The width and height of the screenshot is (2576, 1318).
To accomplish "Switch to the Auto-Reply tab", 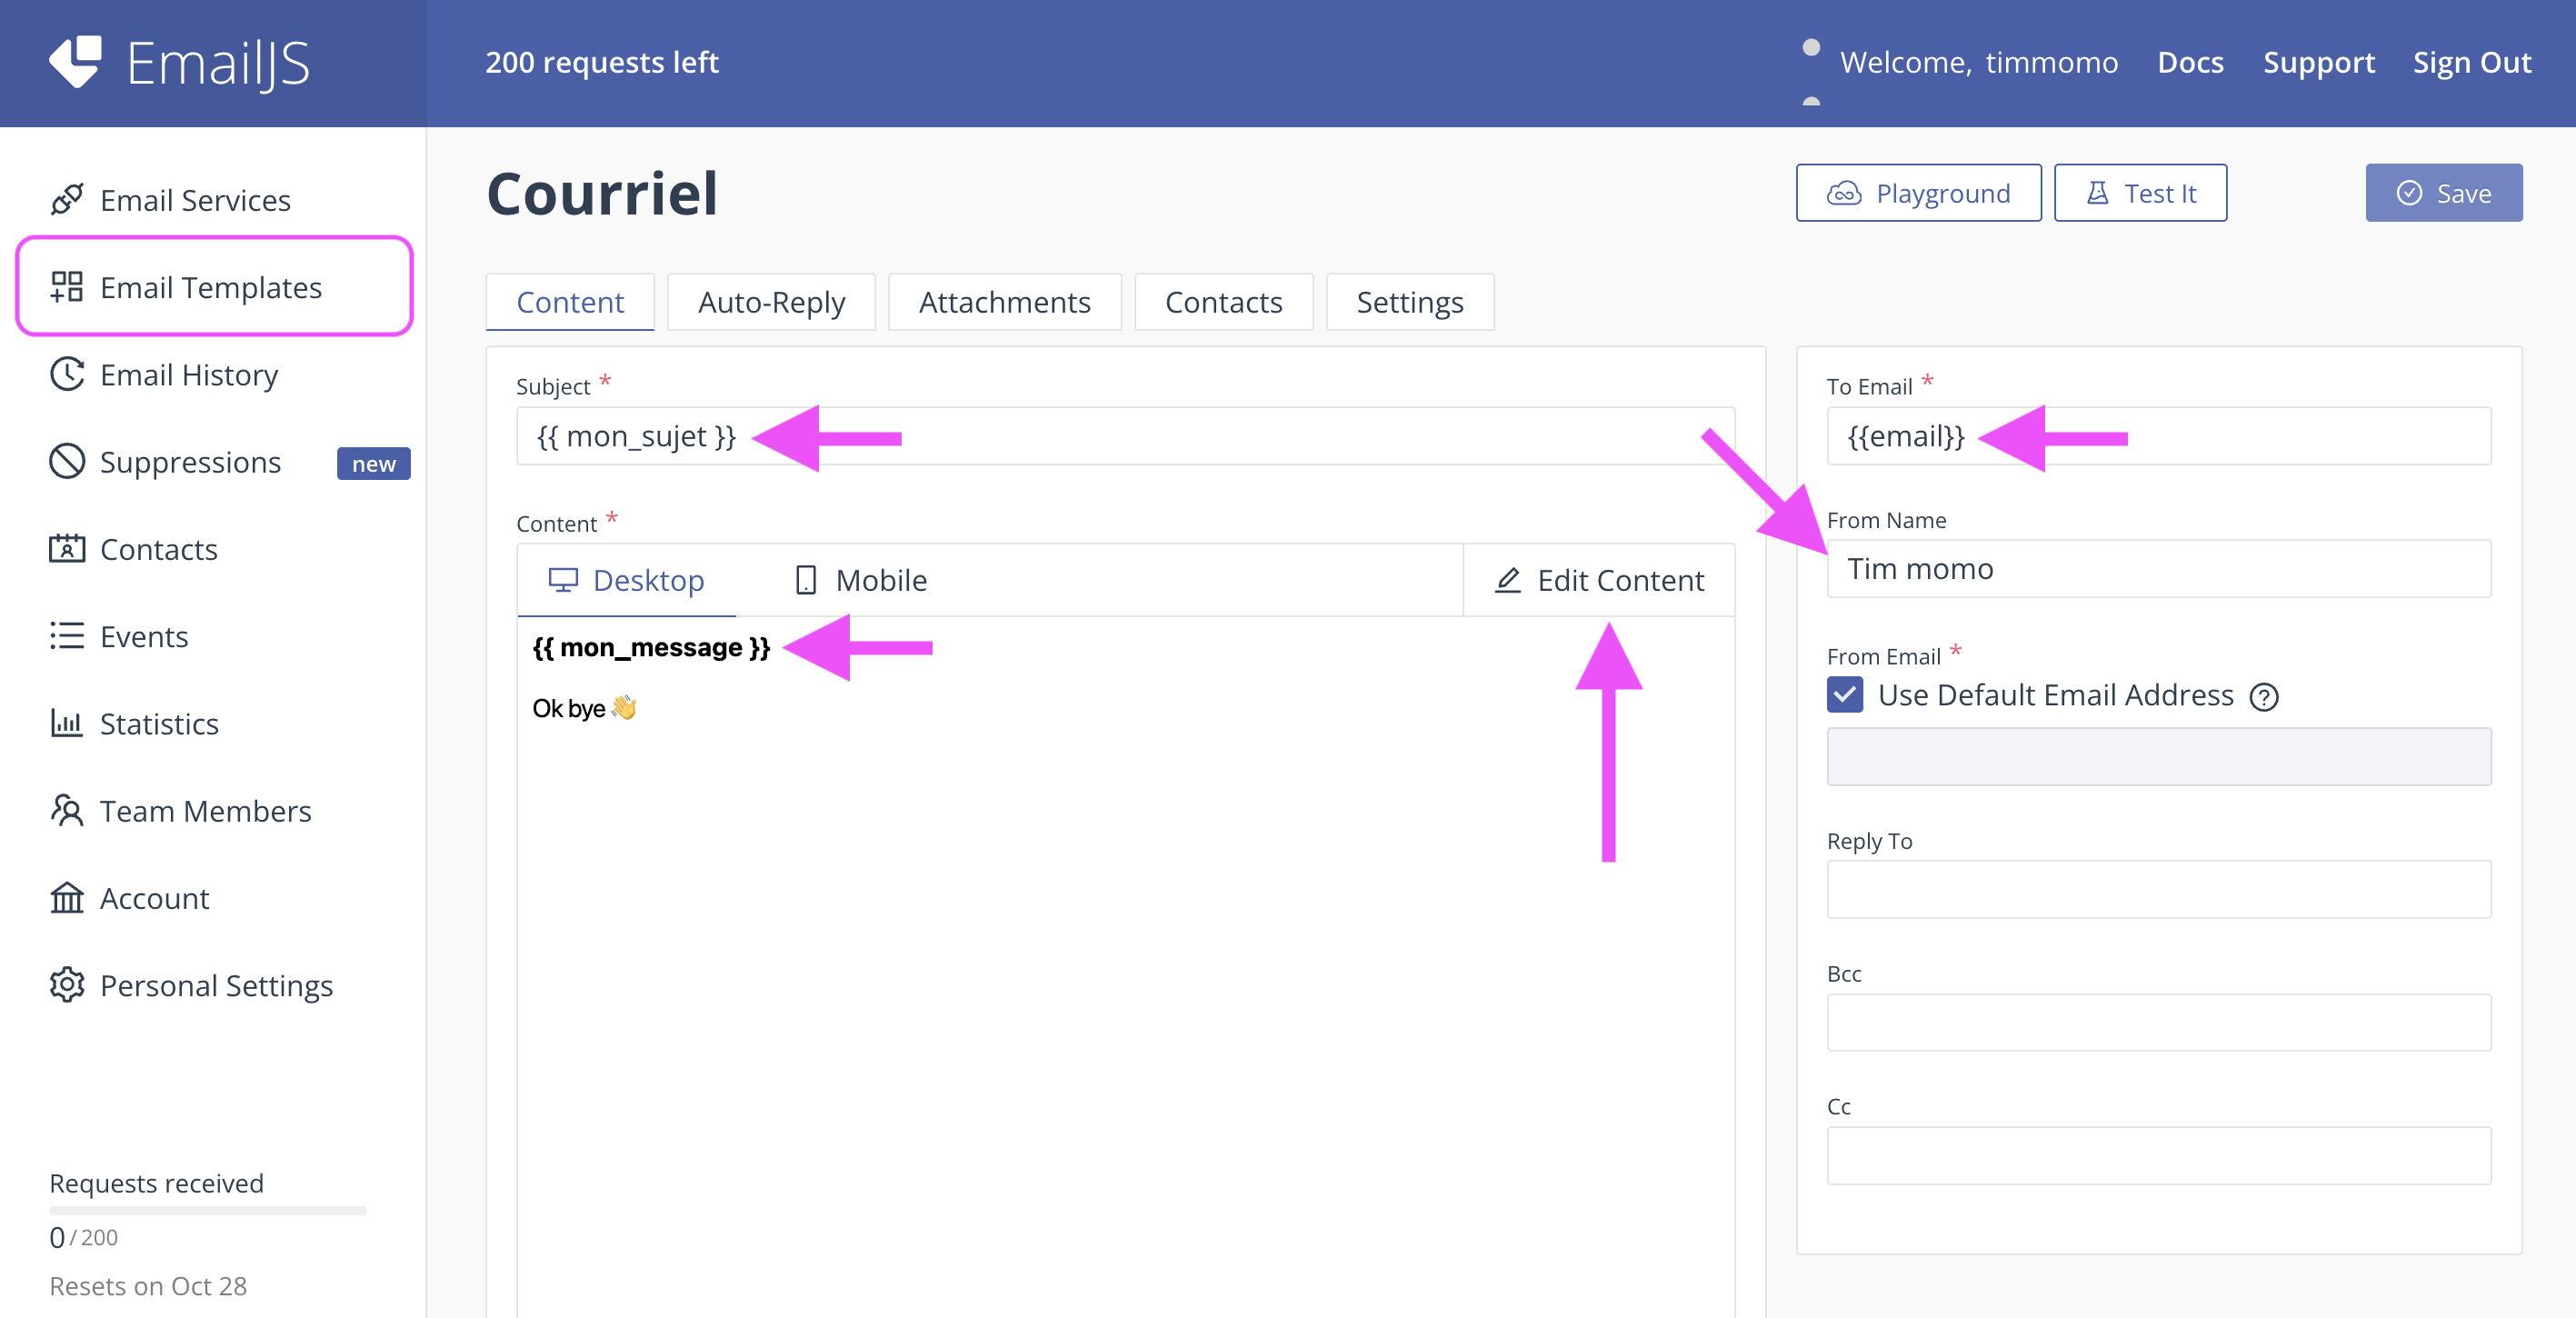I will (x=771, y=302).
